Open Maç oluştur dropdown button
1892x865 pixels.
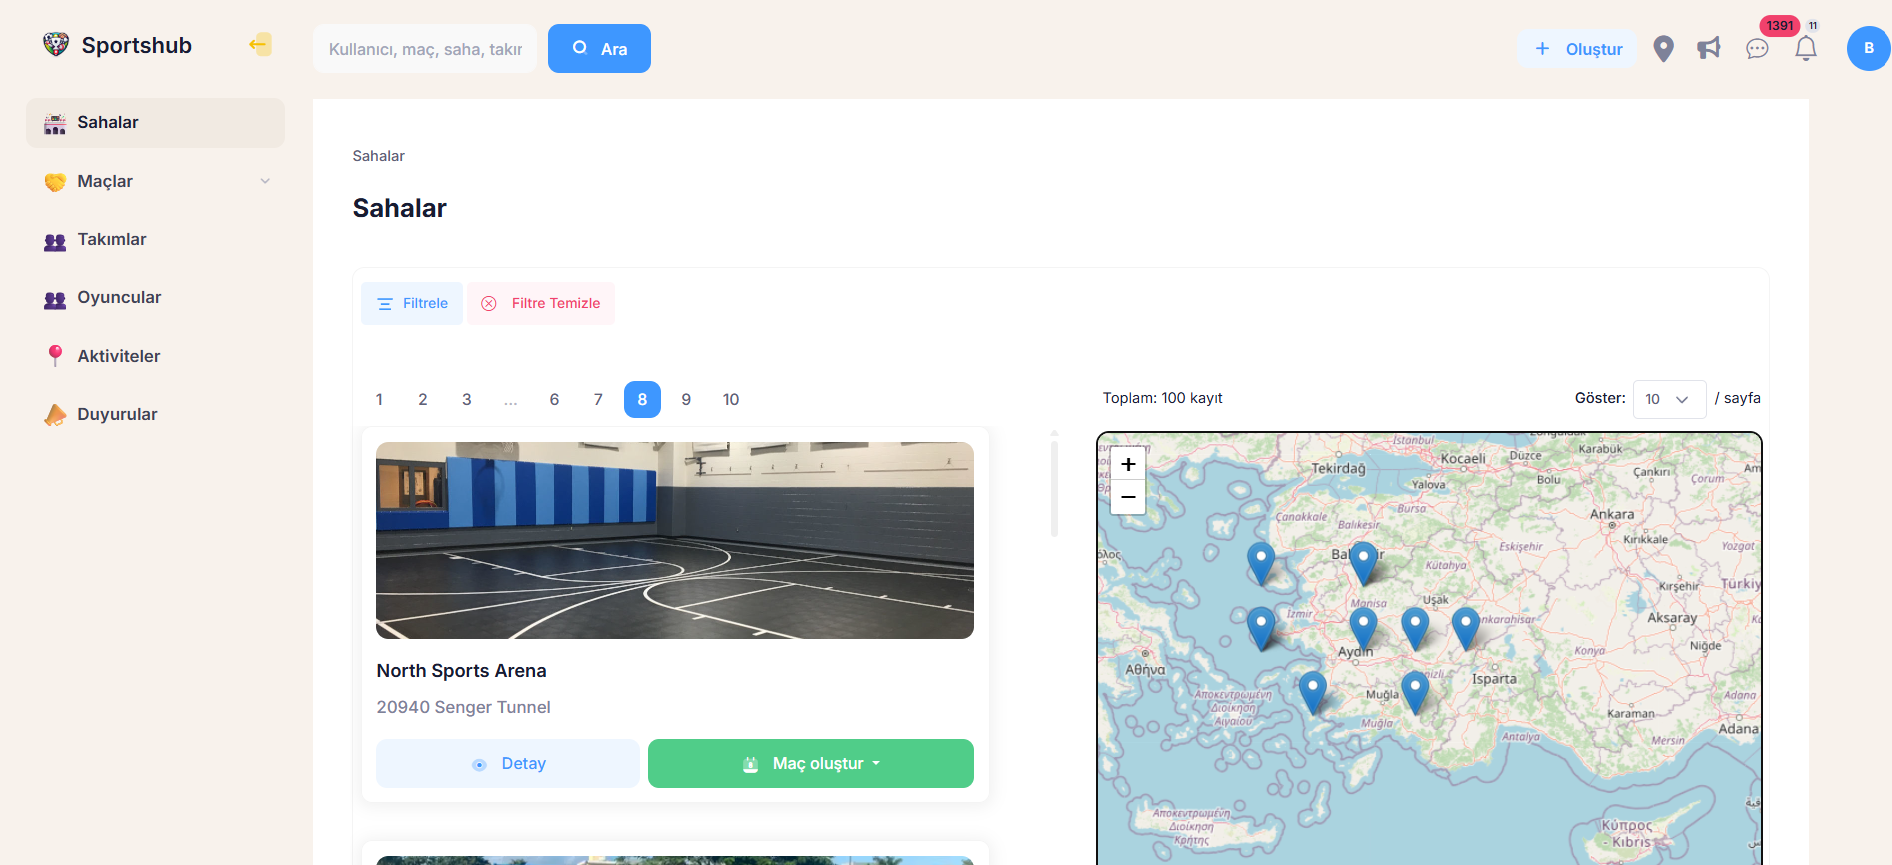[810, 764]
